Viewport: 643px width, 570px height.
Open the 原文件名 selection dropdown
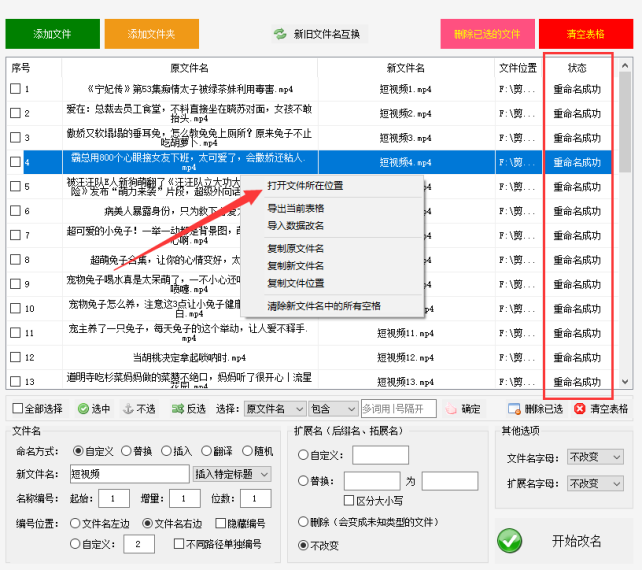275,409
